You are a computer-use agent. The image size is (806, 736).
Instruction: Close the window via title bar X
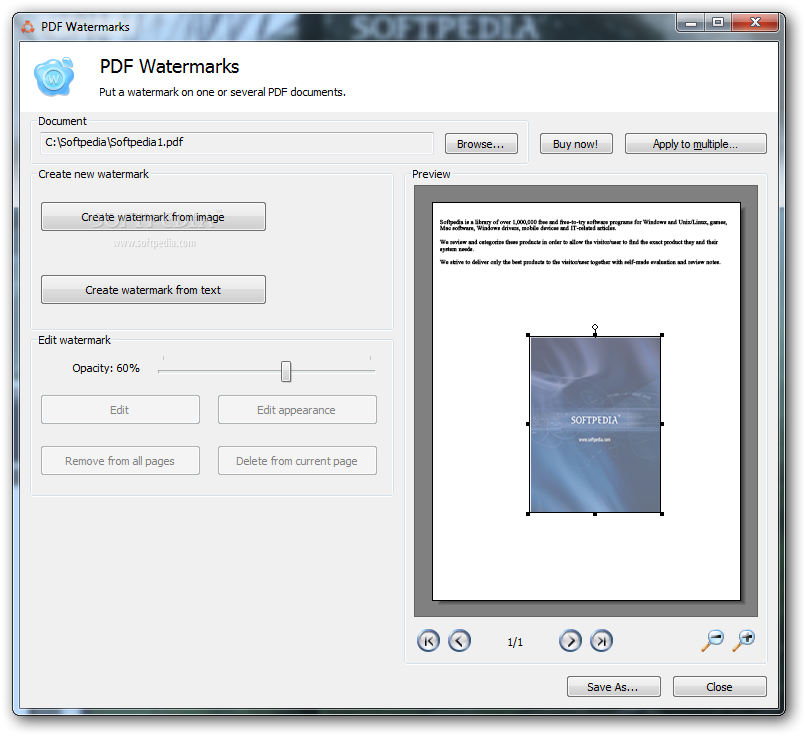pos(755,23)
